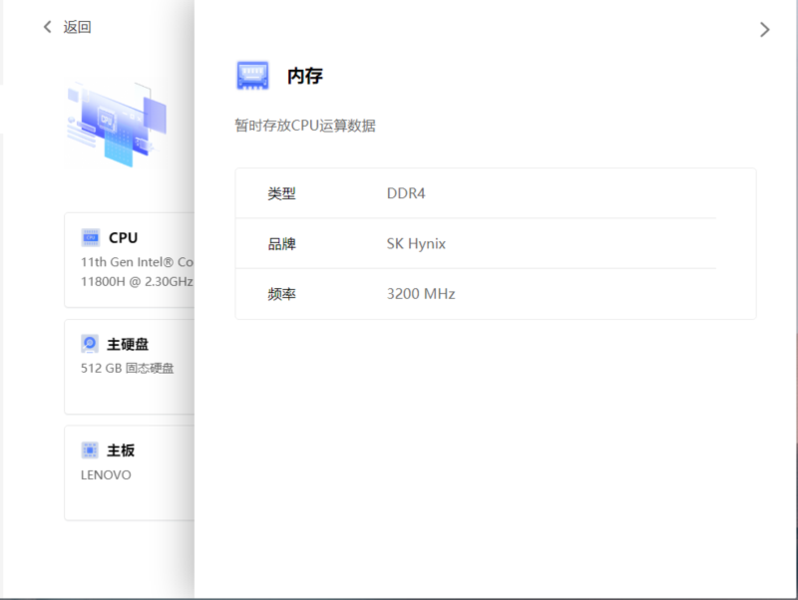Click the 主板 motherboard icon

(x=90, y=450)
